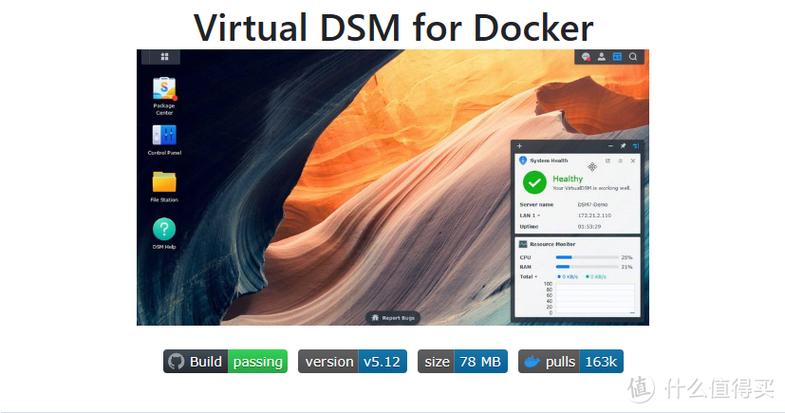The height and width of the screenshot is (413, 785).
Task: Click the Report Bugs button
Action: (394, 318)
